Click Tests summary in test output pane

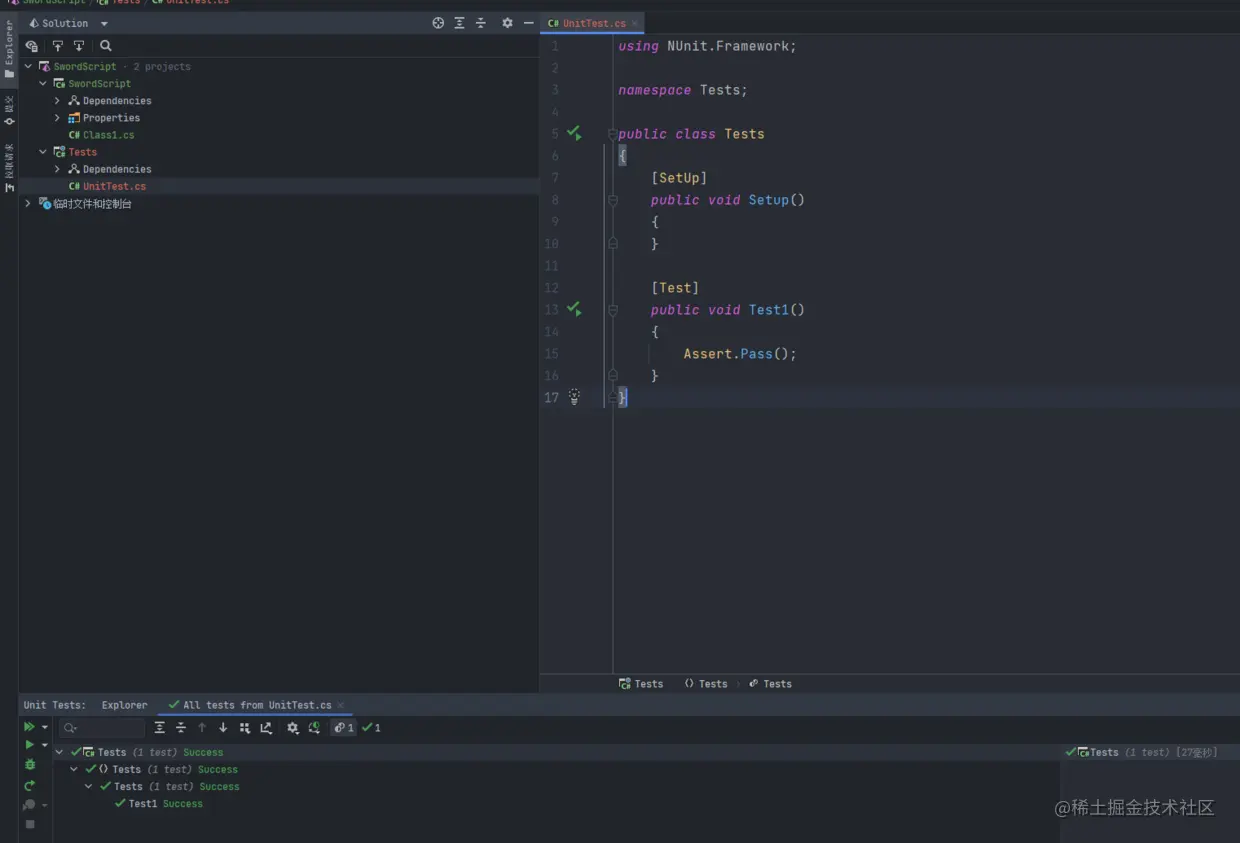click(1141, 752)
